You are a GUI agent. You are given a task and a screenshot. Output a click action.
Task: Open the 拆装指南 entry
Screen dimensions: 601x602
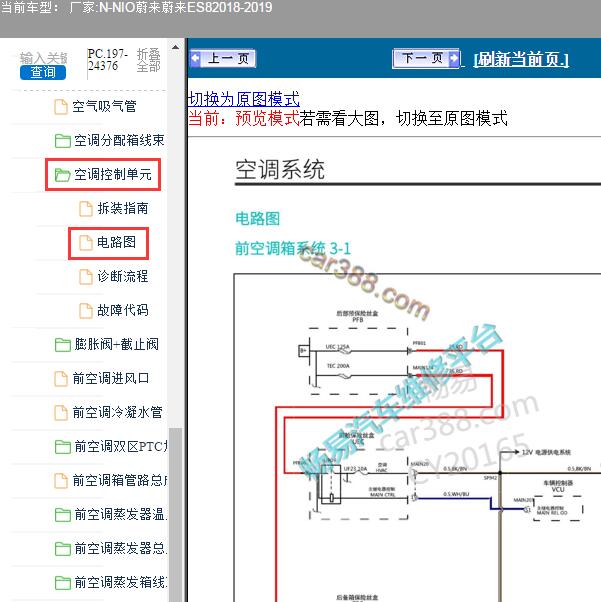123,208
